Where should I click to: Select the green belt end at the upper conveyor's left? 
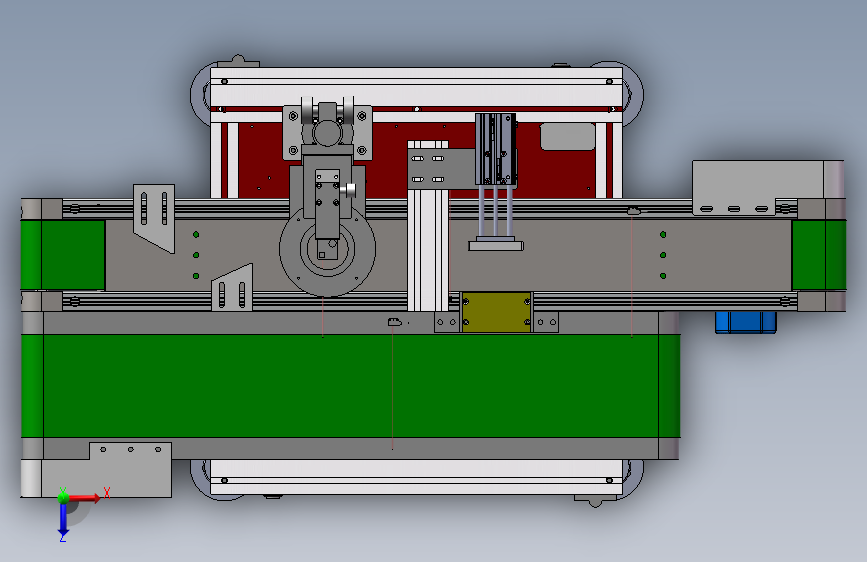coord(63,254)
